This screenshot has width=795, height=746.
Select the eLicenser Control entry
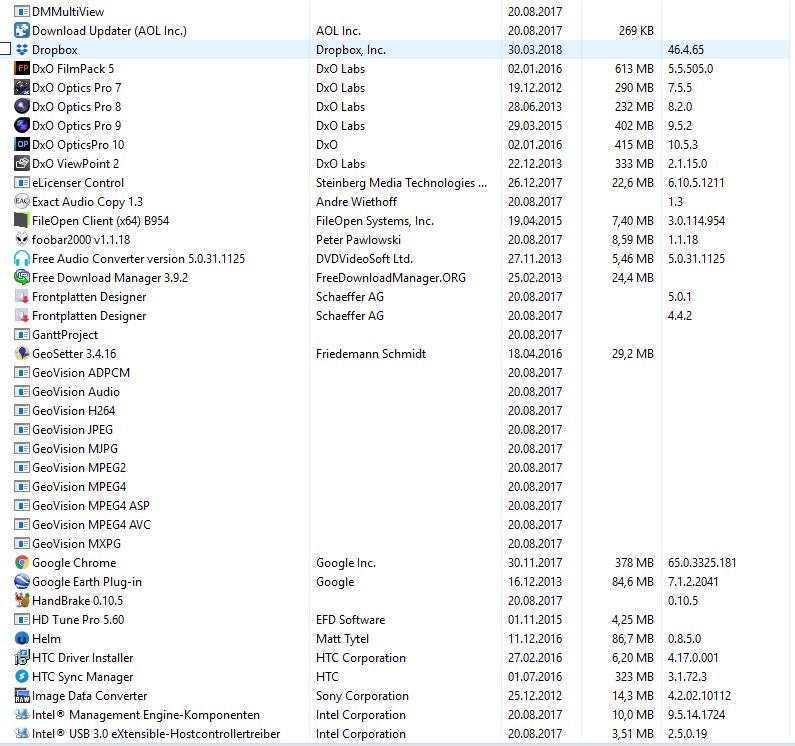[78, 183]
